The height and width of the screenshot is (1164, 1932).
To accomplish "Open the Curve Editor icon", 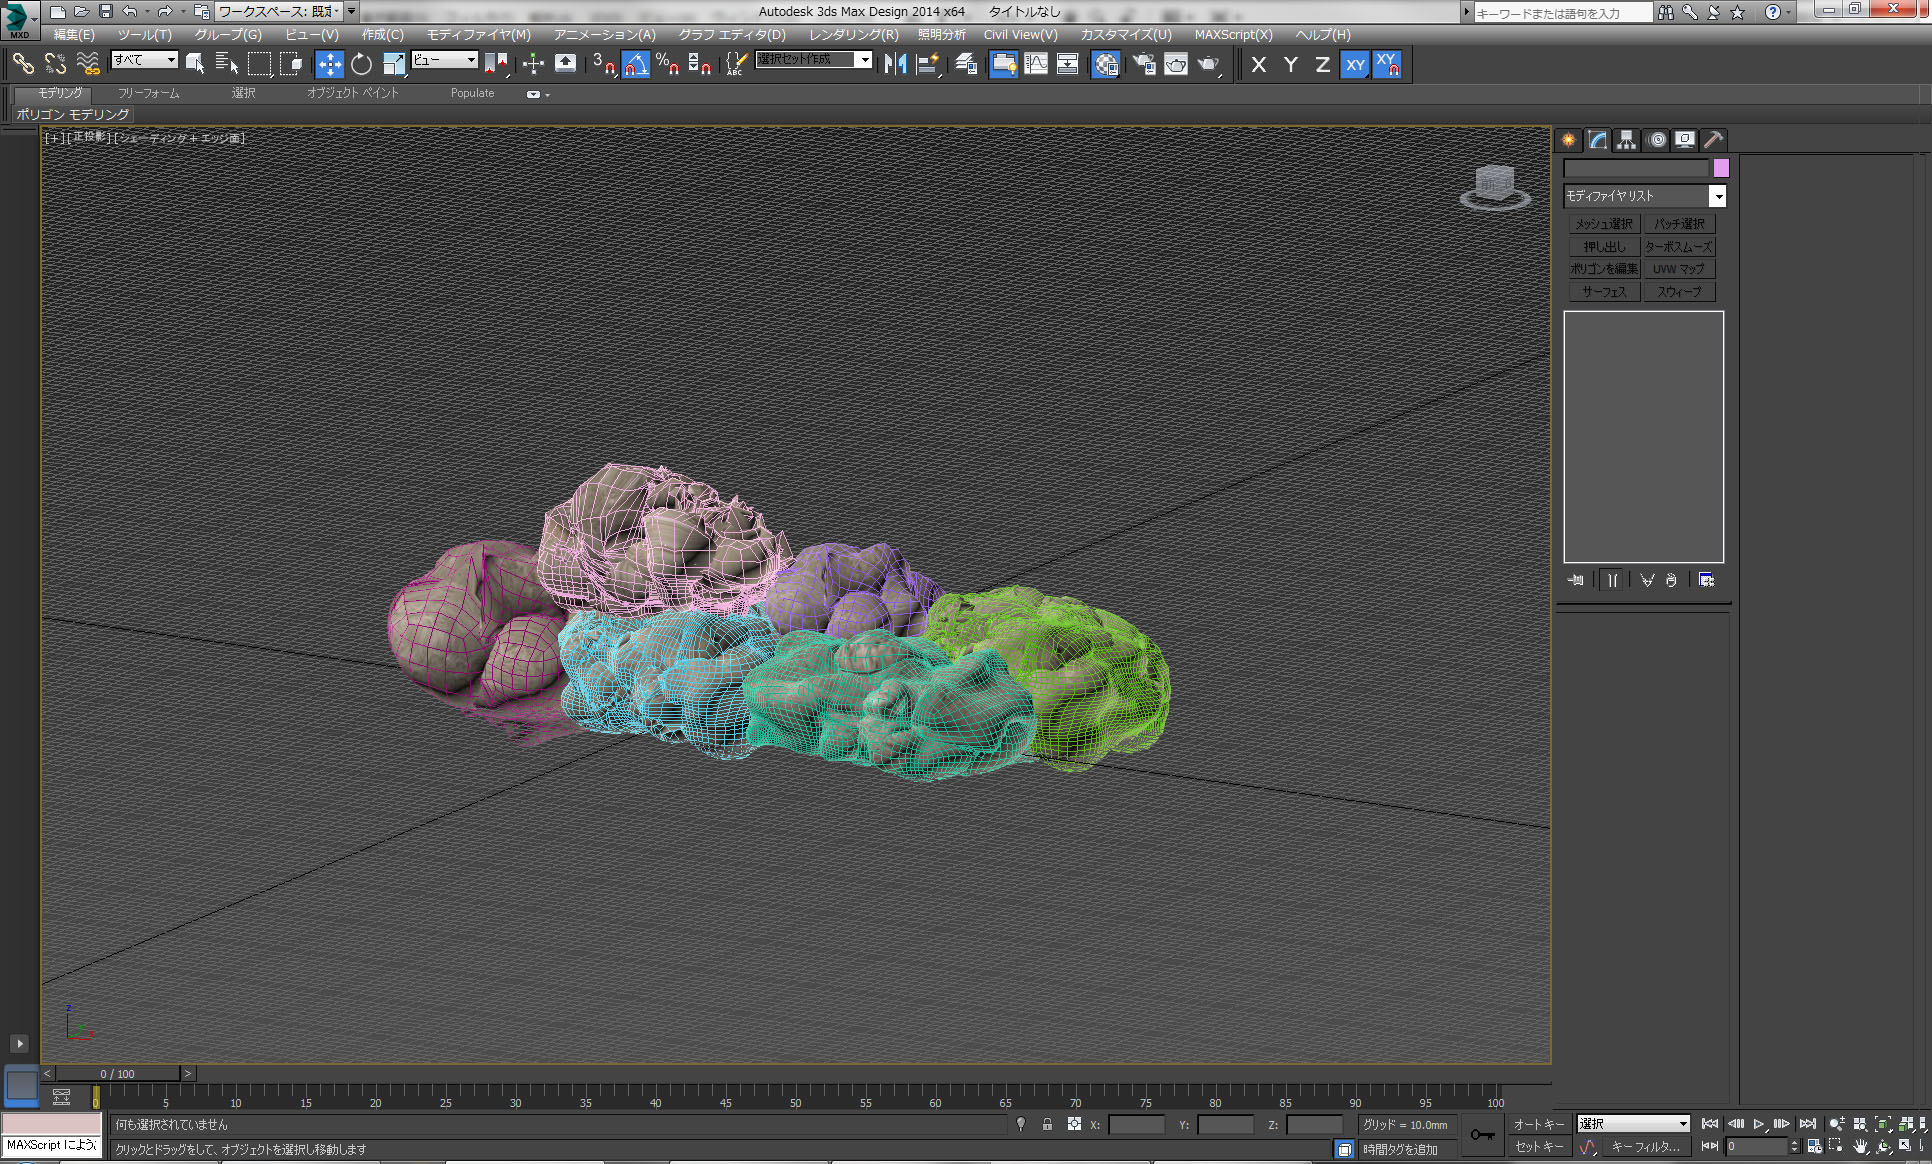I will [x=1036, y=65].
